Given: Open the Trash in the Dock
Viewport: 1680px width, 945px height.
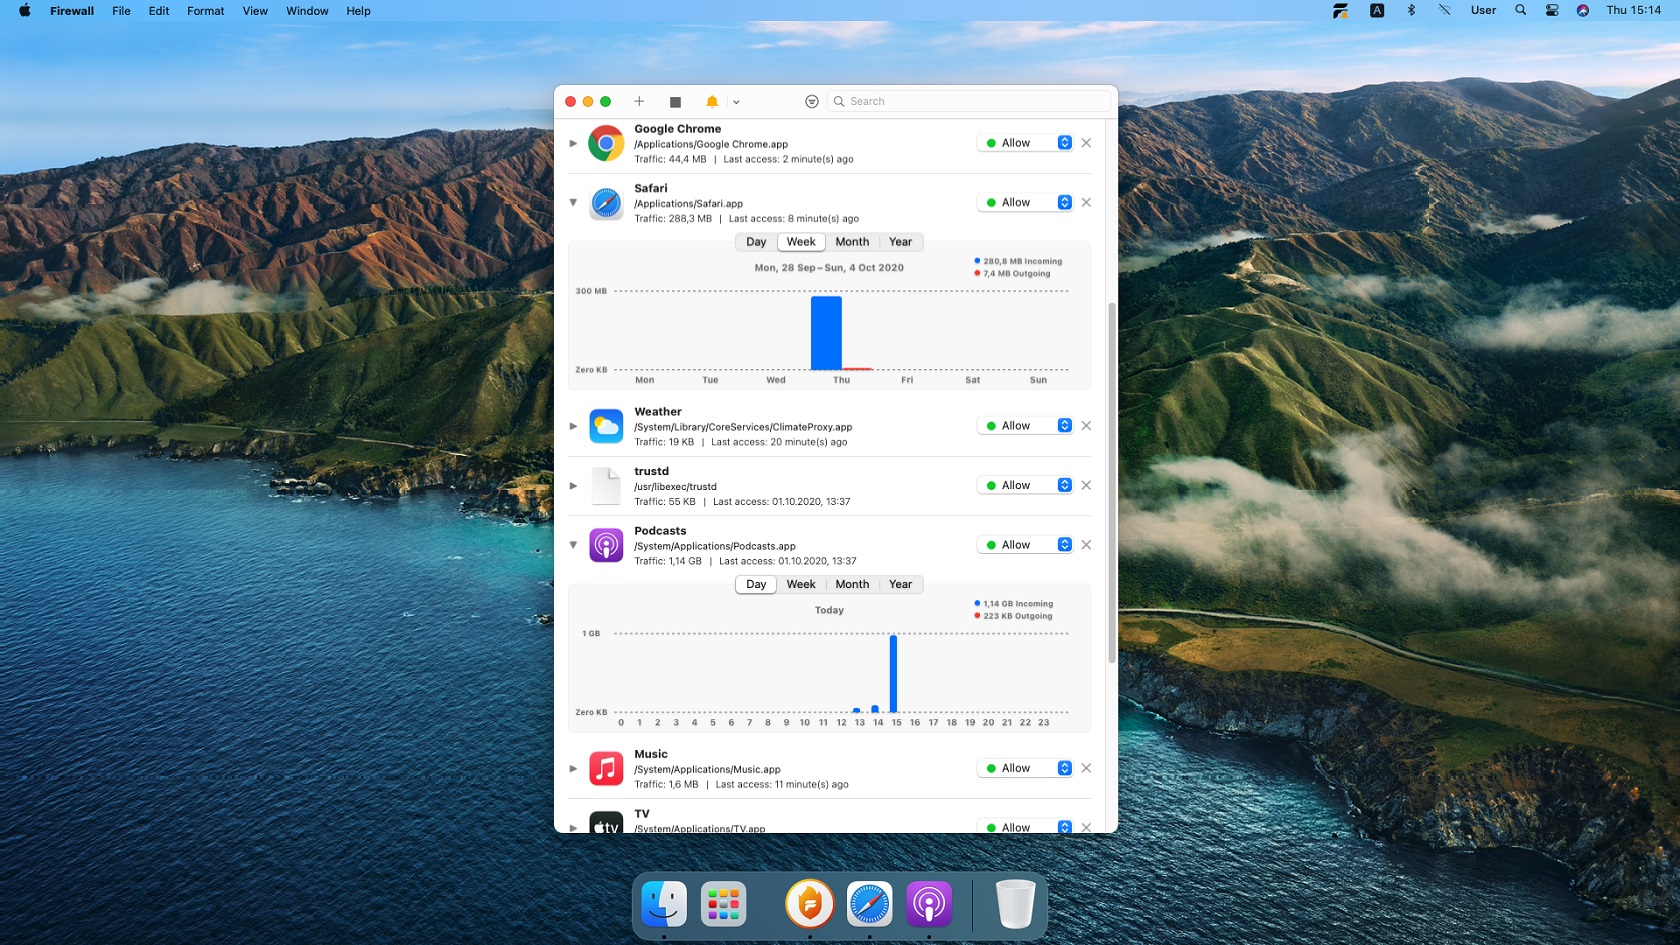Looking at the screenshot, I should pos(1015,904).
